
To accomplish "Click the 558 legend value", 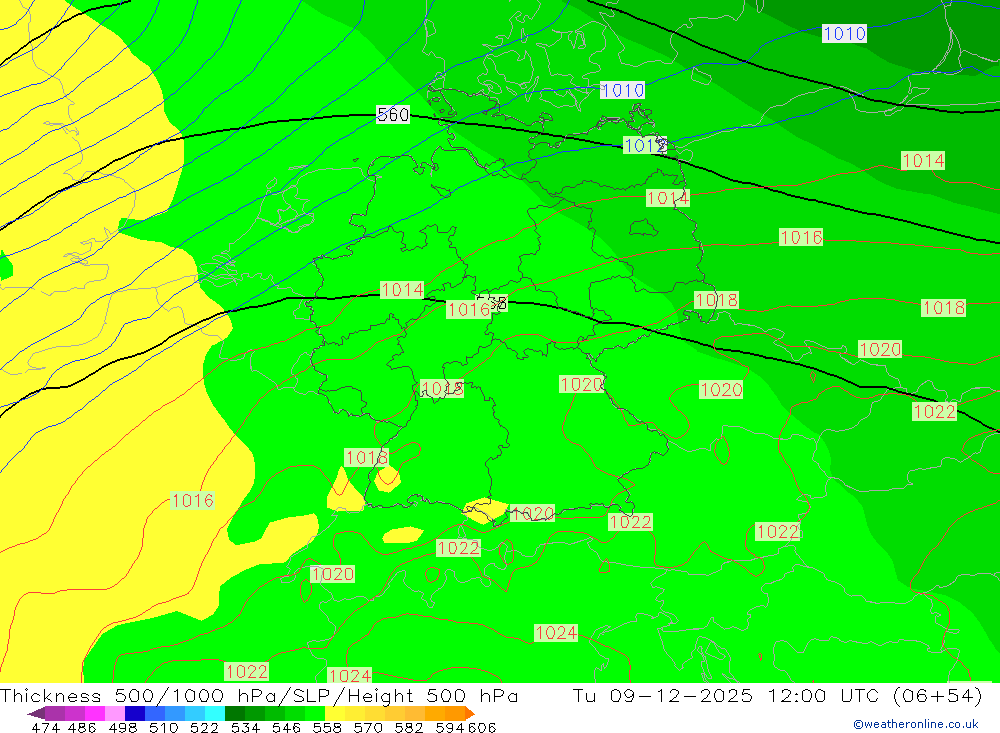I will pyautogui.click(x=327, y=727).
